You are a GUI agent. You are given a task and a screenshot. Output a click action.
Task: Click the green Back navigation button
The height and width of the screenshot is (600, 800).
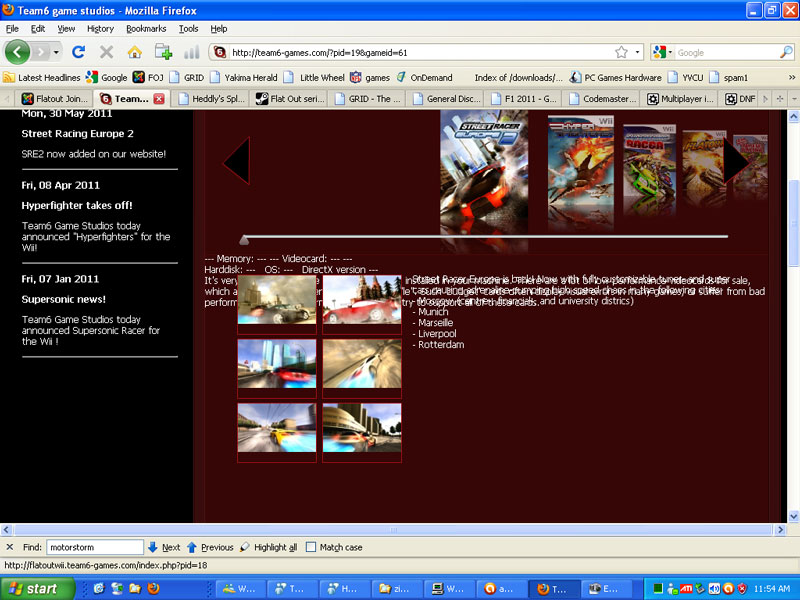click(17, 52)
